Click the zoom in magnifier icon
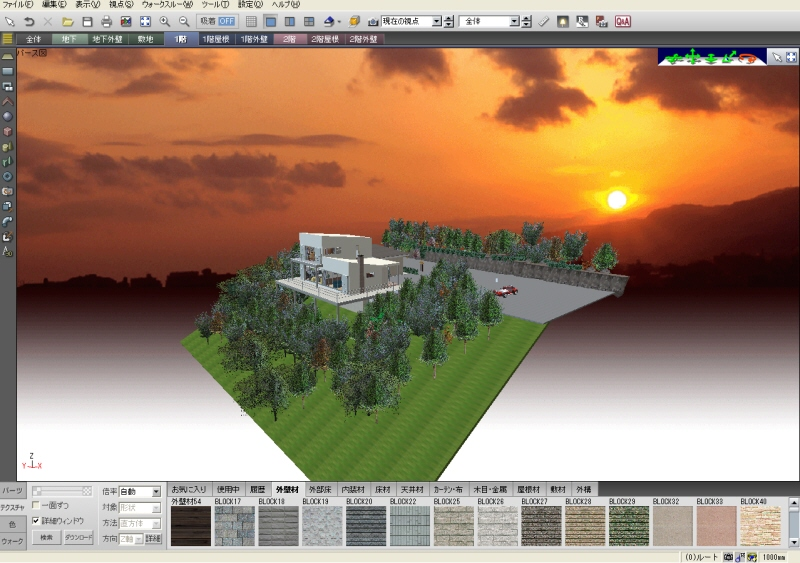The height and width of the screenshot is (563, 800). (165, 21)
